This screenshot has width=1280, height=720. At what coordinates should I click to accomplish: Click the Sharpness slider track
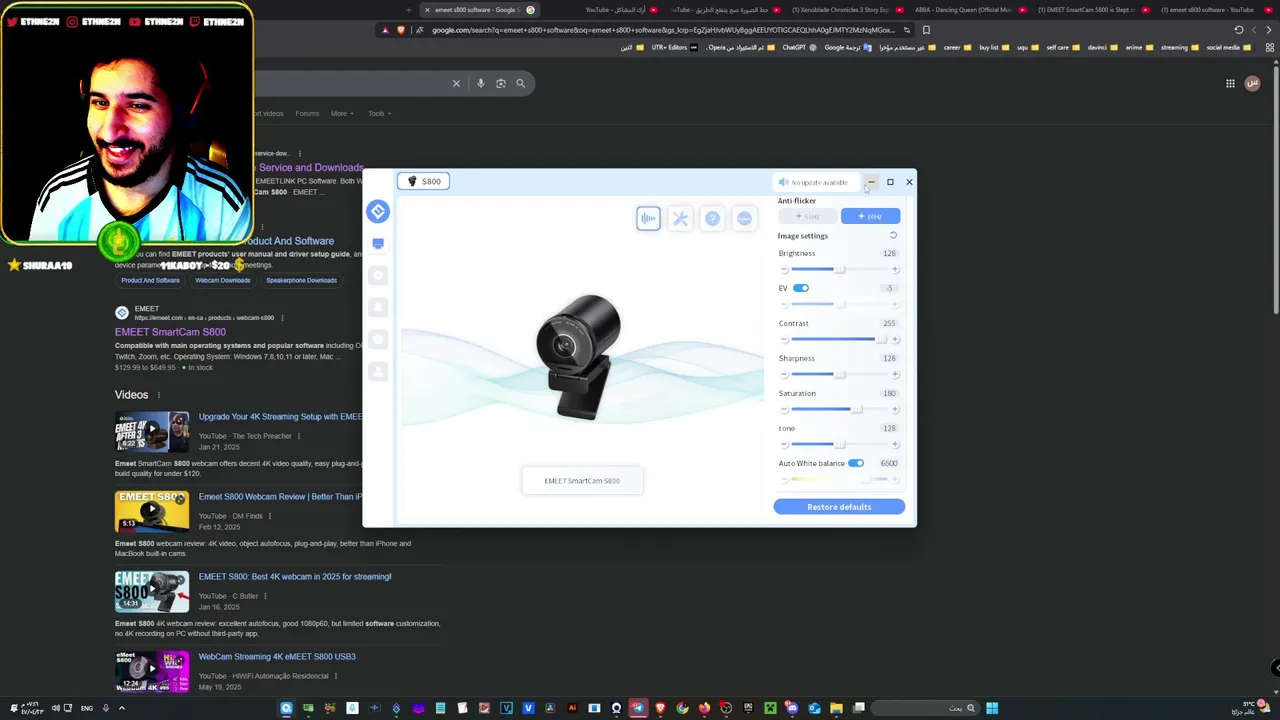tap(839, 375)
